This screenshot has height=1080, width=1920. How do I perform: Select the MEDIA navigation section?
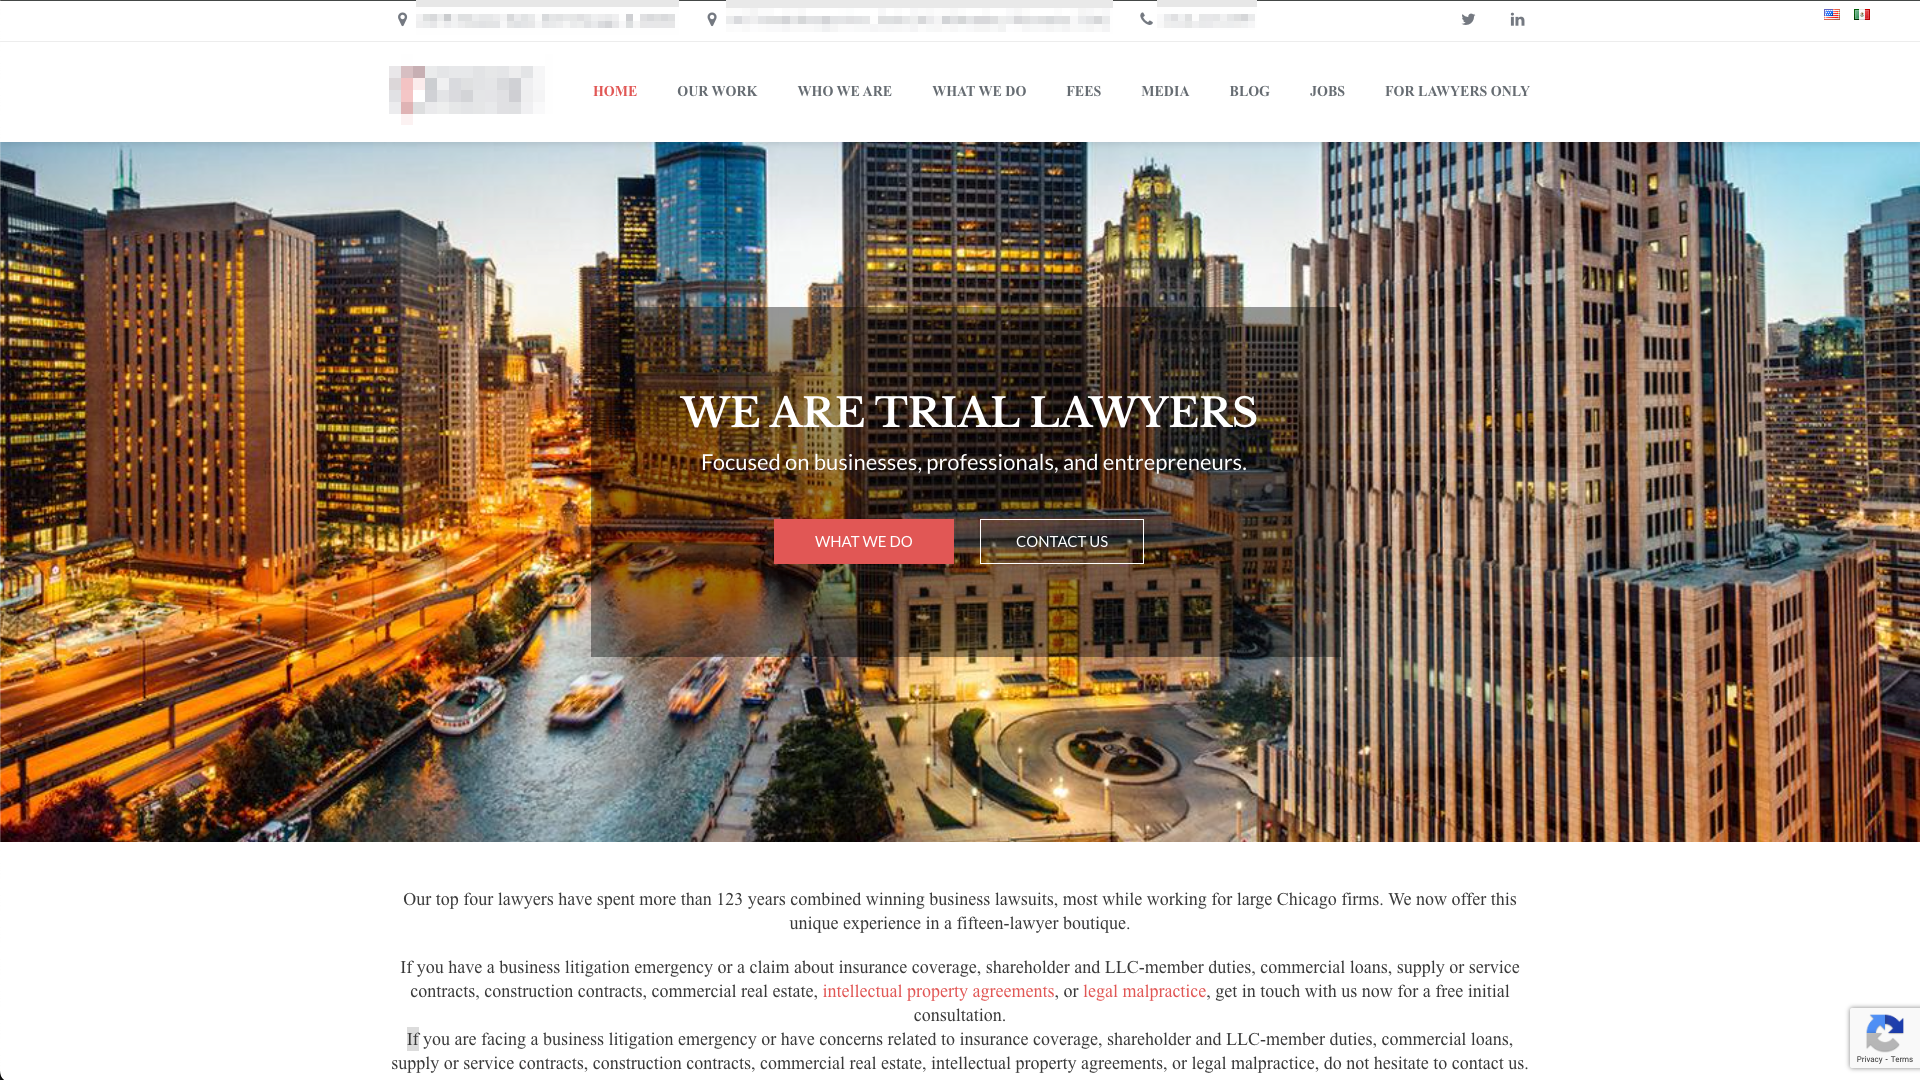pos(1164,91)
